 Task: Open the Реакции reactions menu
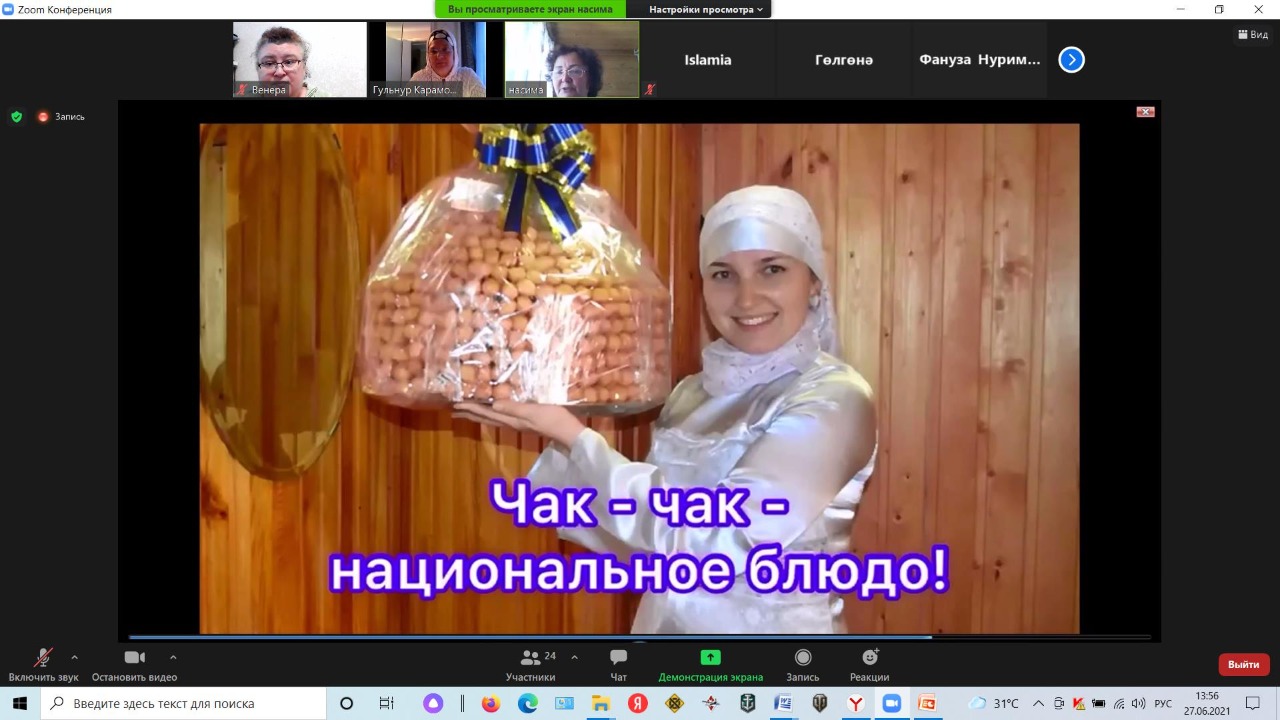pos(869,665)
